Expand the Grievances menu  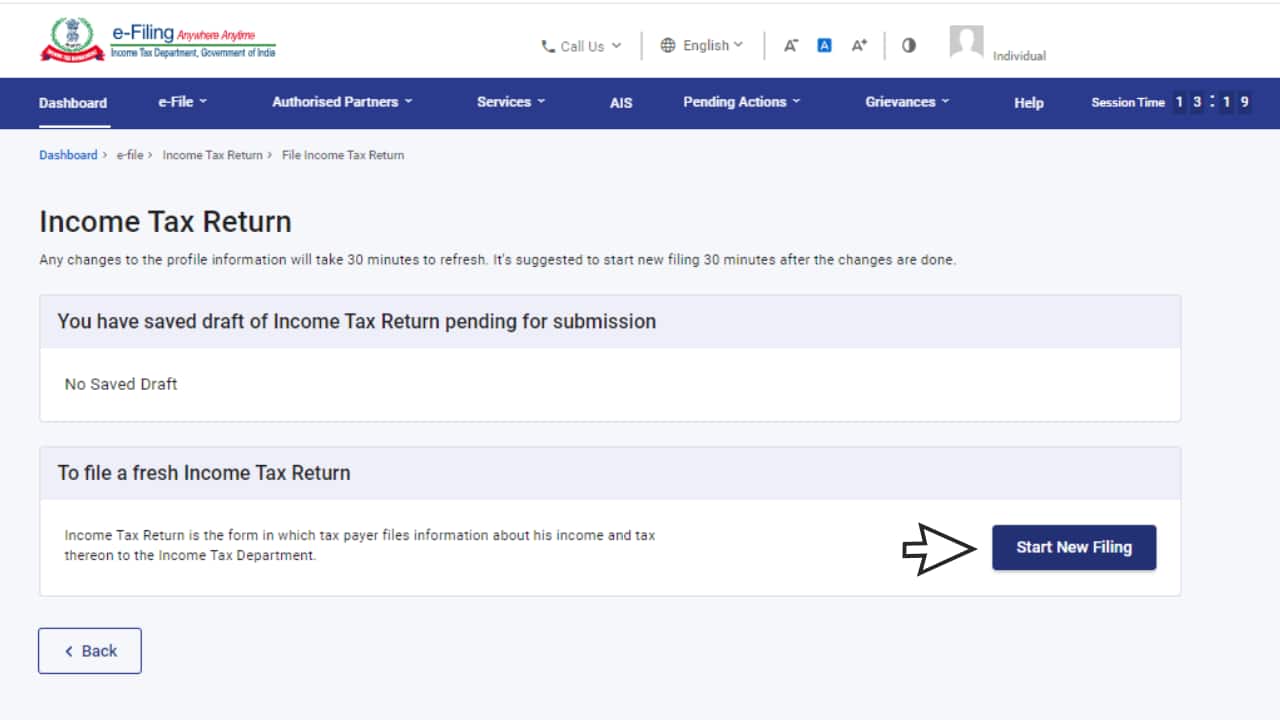coord(907,102)
